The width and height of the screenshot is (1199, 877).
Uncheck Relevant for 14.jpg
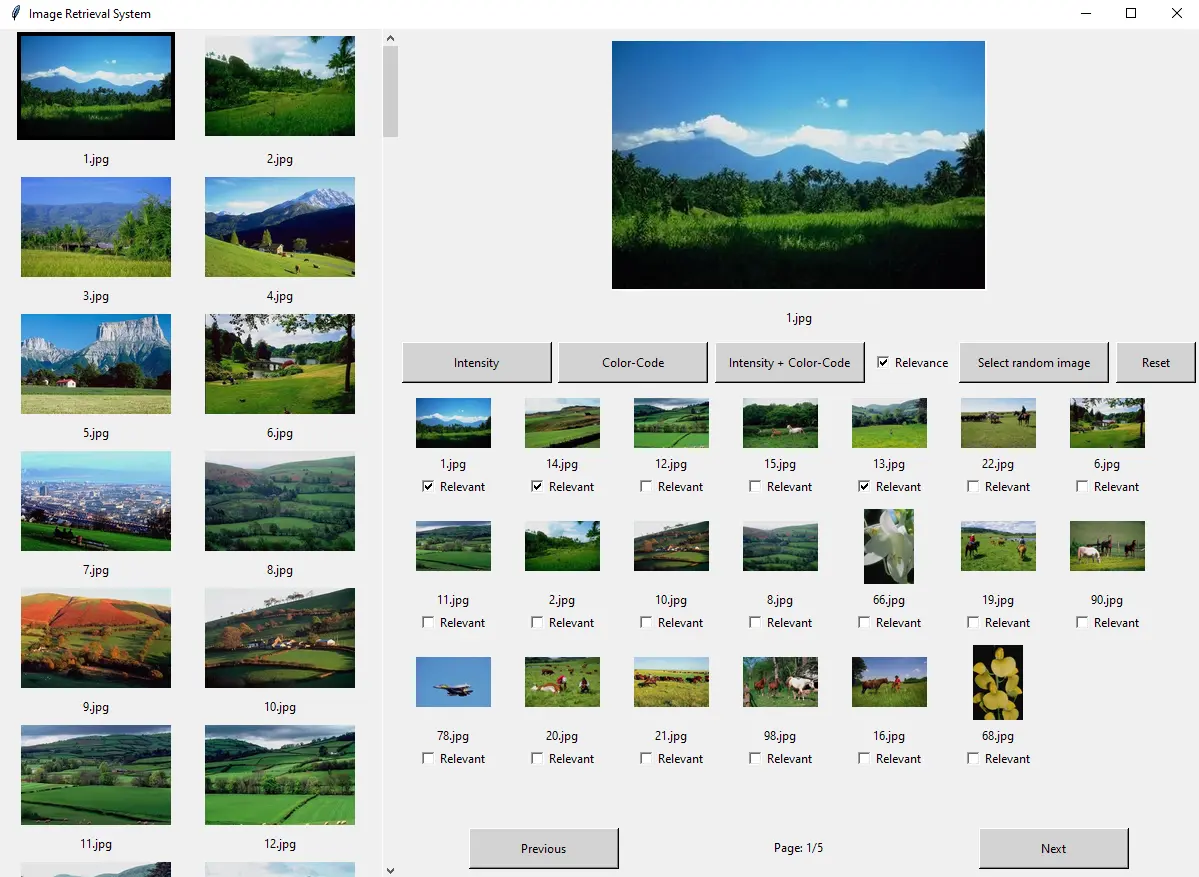[537, 486]
